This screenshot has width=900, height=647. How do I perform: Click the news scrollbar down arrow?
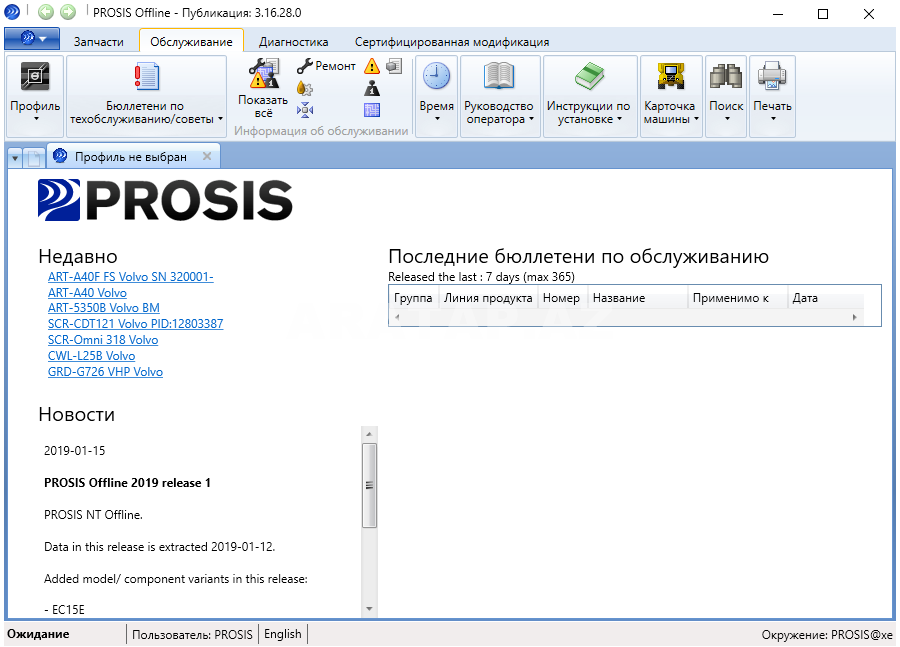(369, 609)
